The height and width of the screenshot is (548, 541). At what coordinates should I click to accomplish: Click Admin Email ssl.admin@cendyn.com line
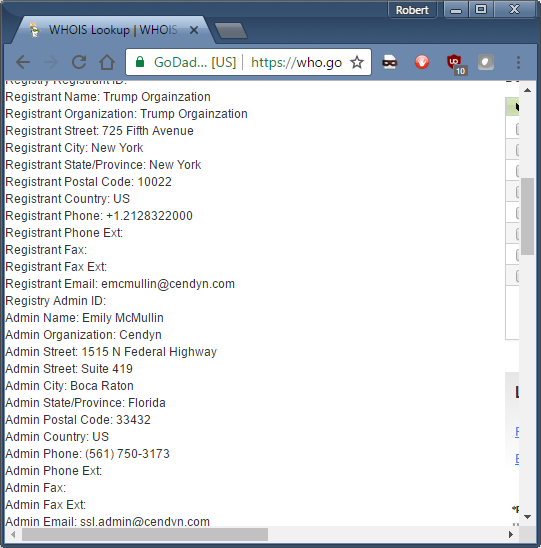107,521
